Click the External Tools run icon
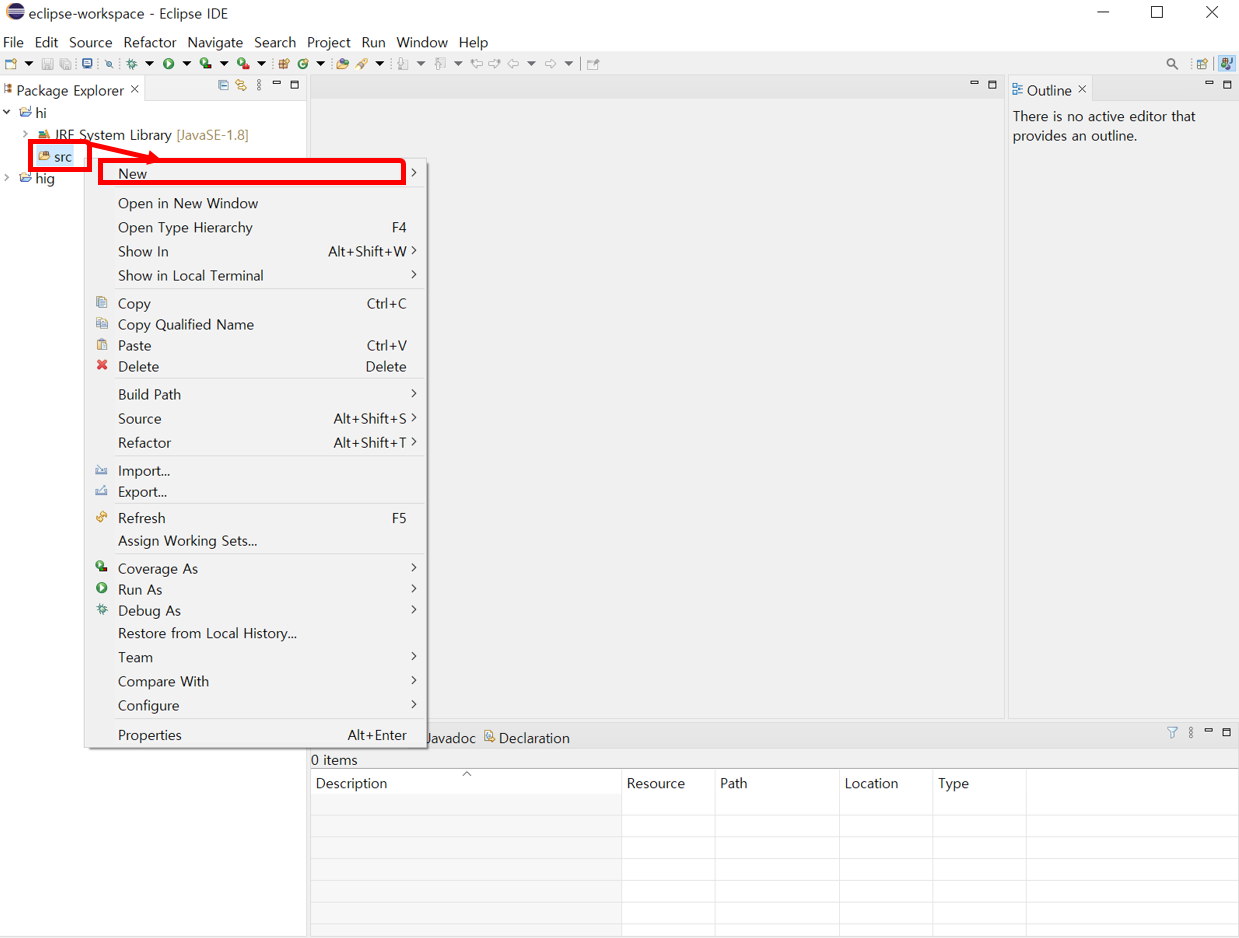 tap(243, 63)
